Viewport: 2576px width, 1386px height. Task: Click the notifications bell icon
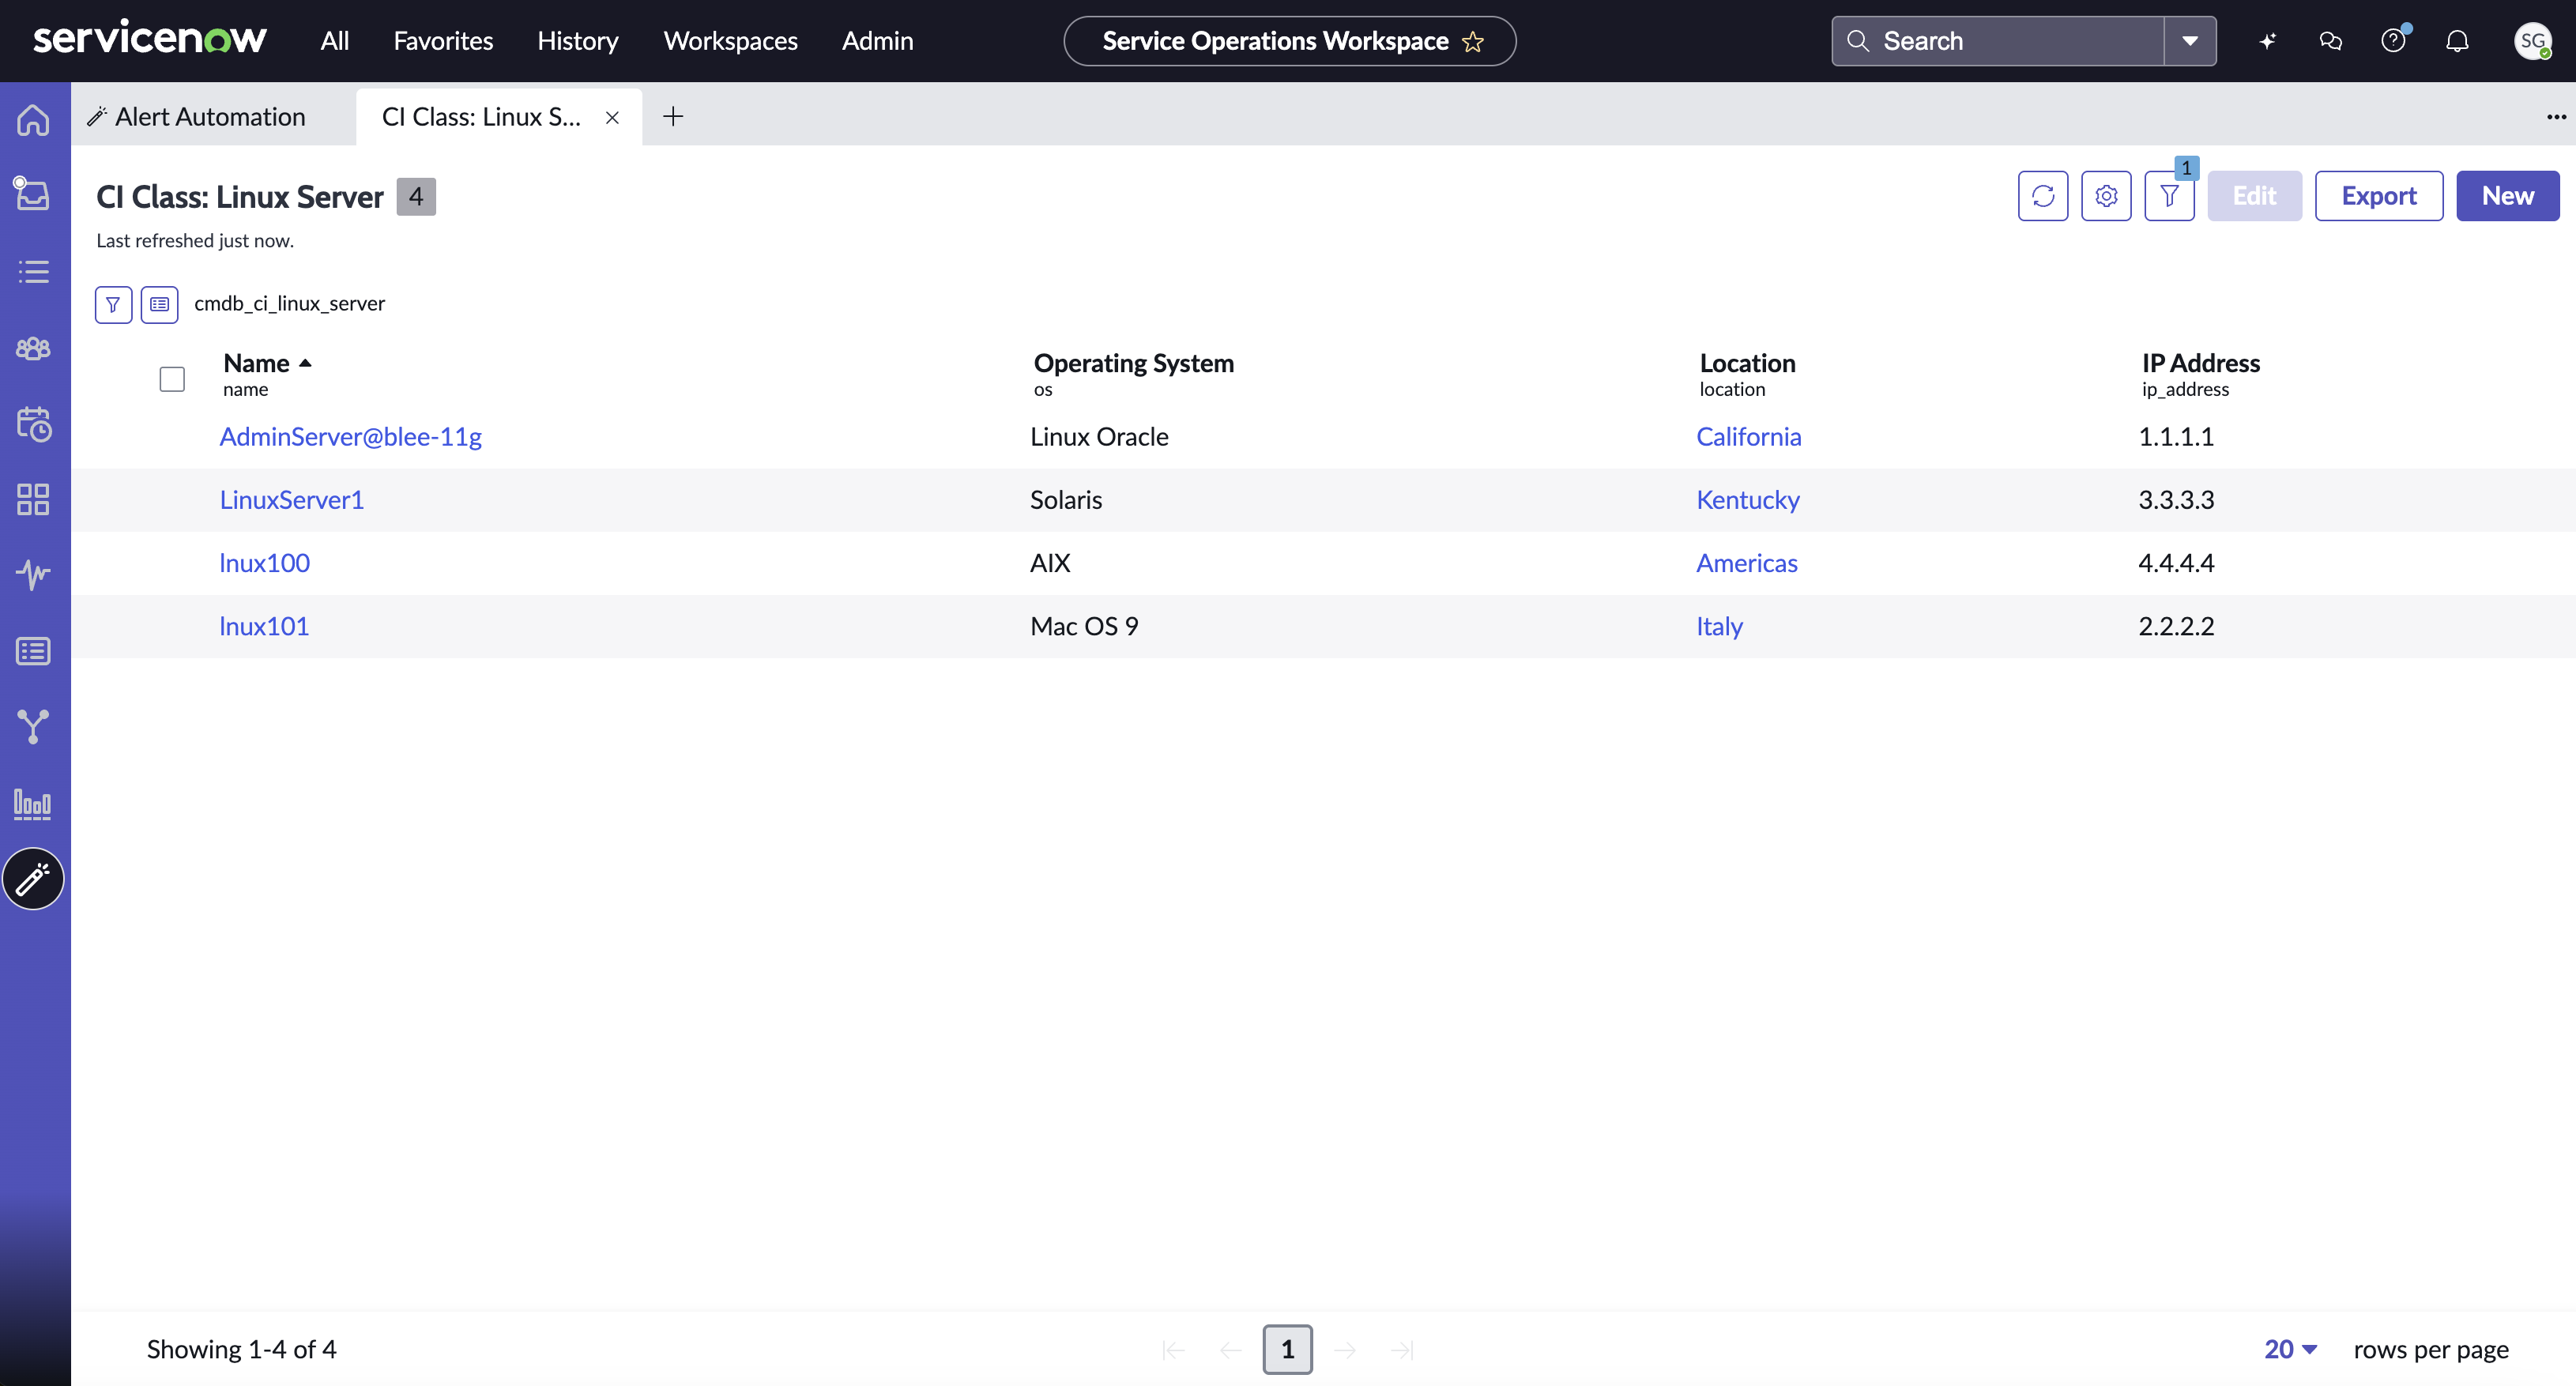tap(2457, 41)
